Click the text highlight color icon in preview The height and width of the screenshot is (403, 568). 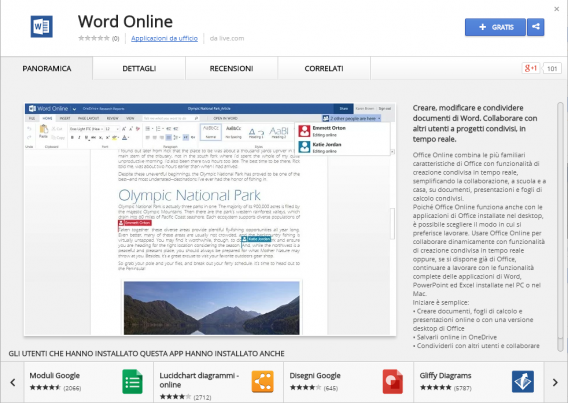tap(115, 138)
